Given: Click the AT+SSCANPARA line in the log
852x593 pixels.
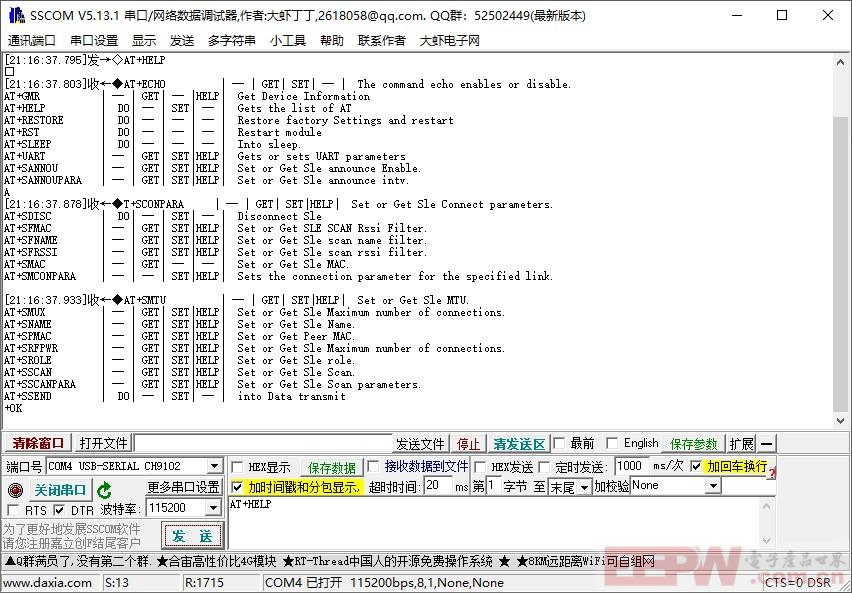Looking at the screenshot, I should coord(212,384).
